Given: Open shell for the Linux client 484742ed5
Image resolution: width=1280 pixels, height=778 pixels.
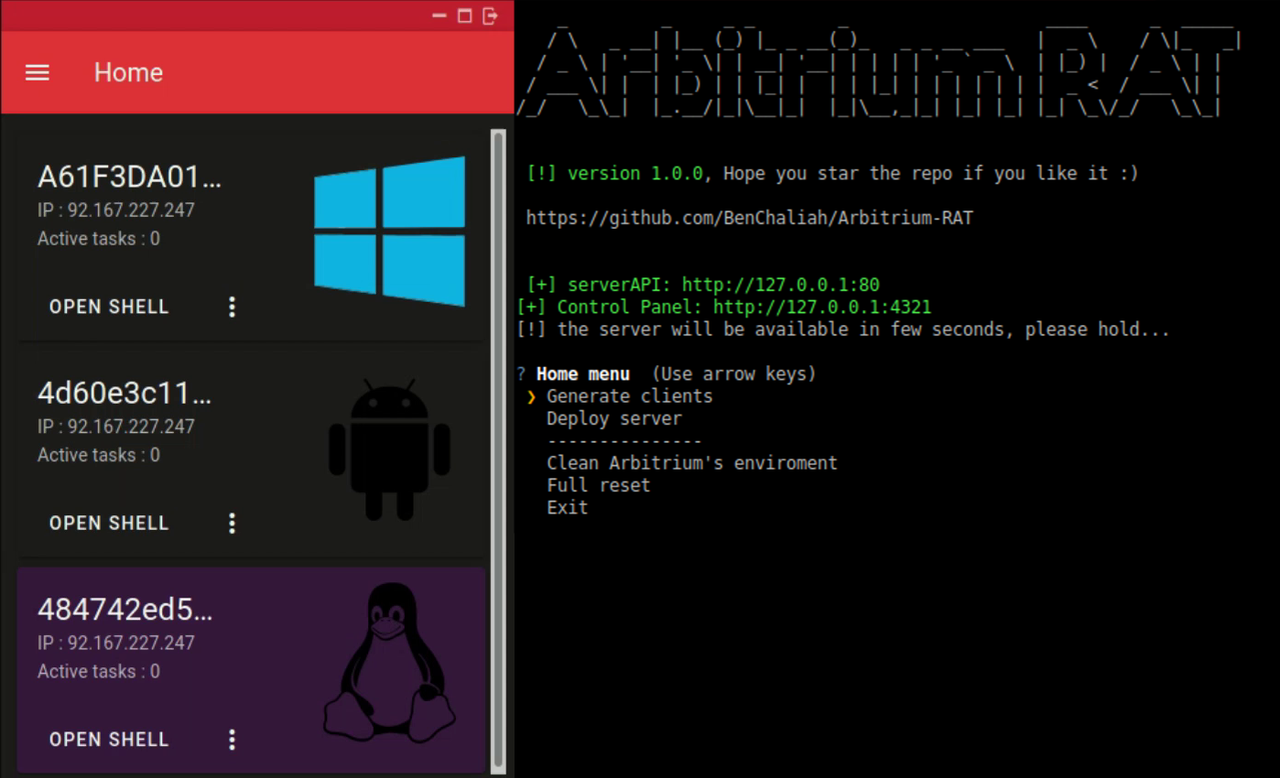Looking at the screenshot, I should 109,740.
